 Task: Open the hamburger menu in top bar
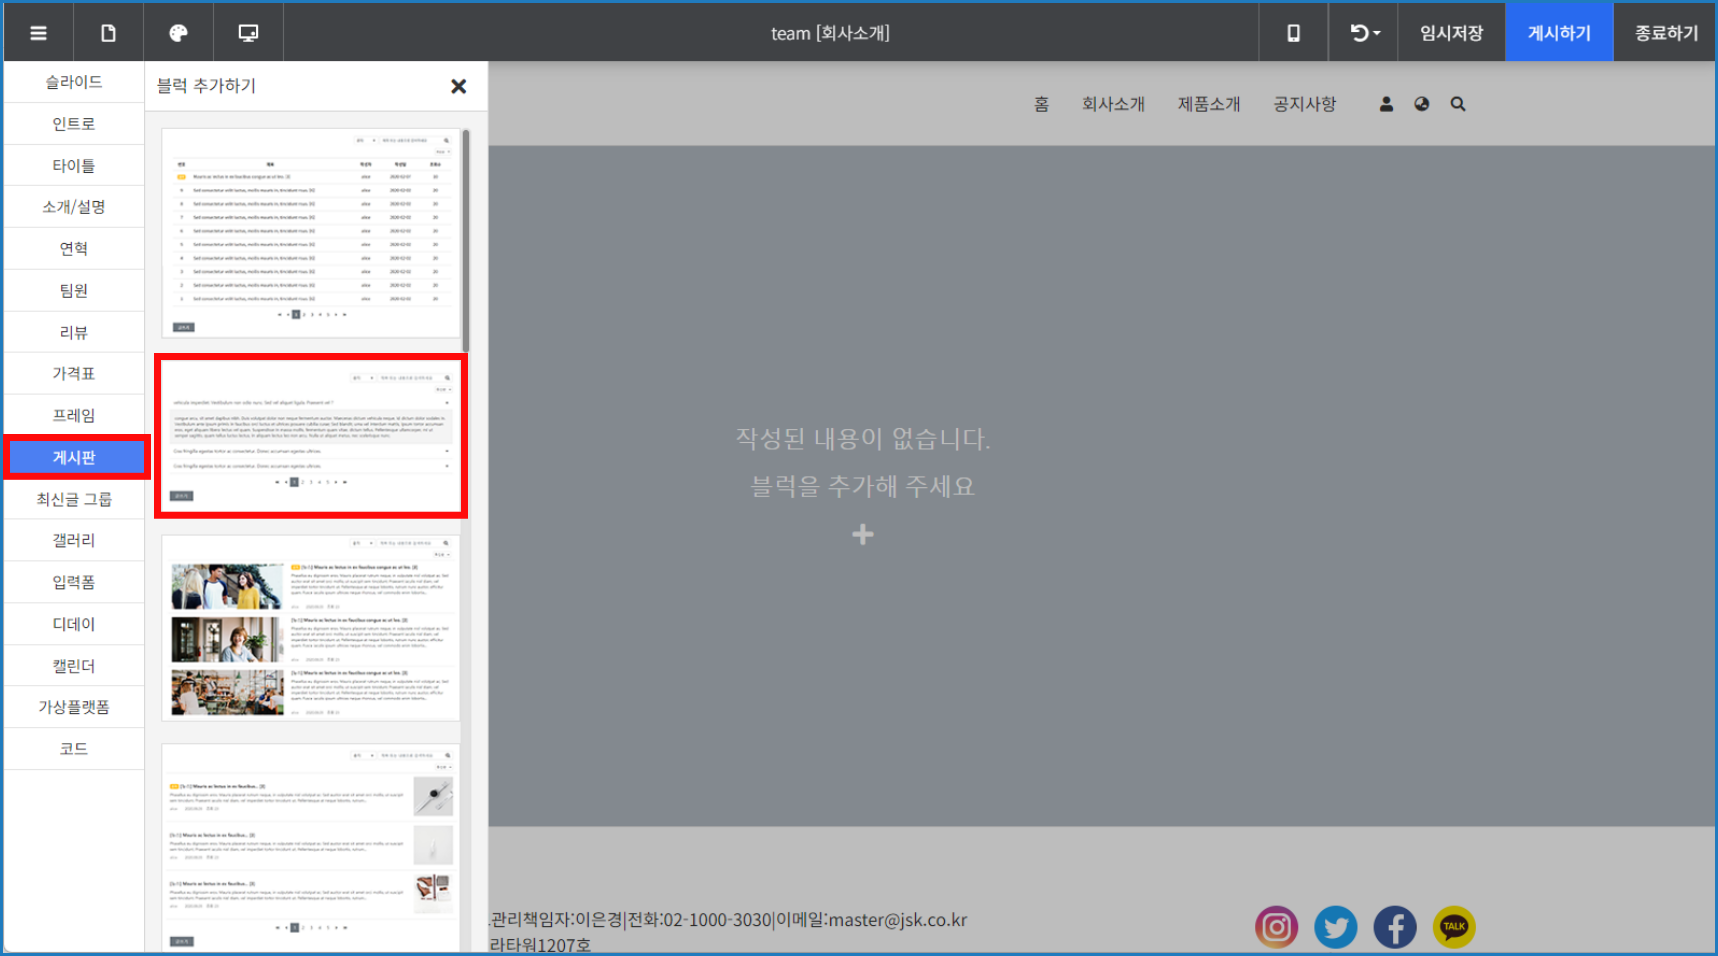click(39, 33)
